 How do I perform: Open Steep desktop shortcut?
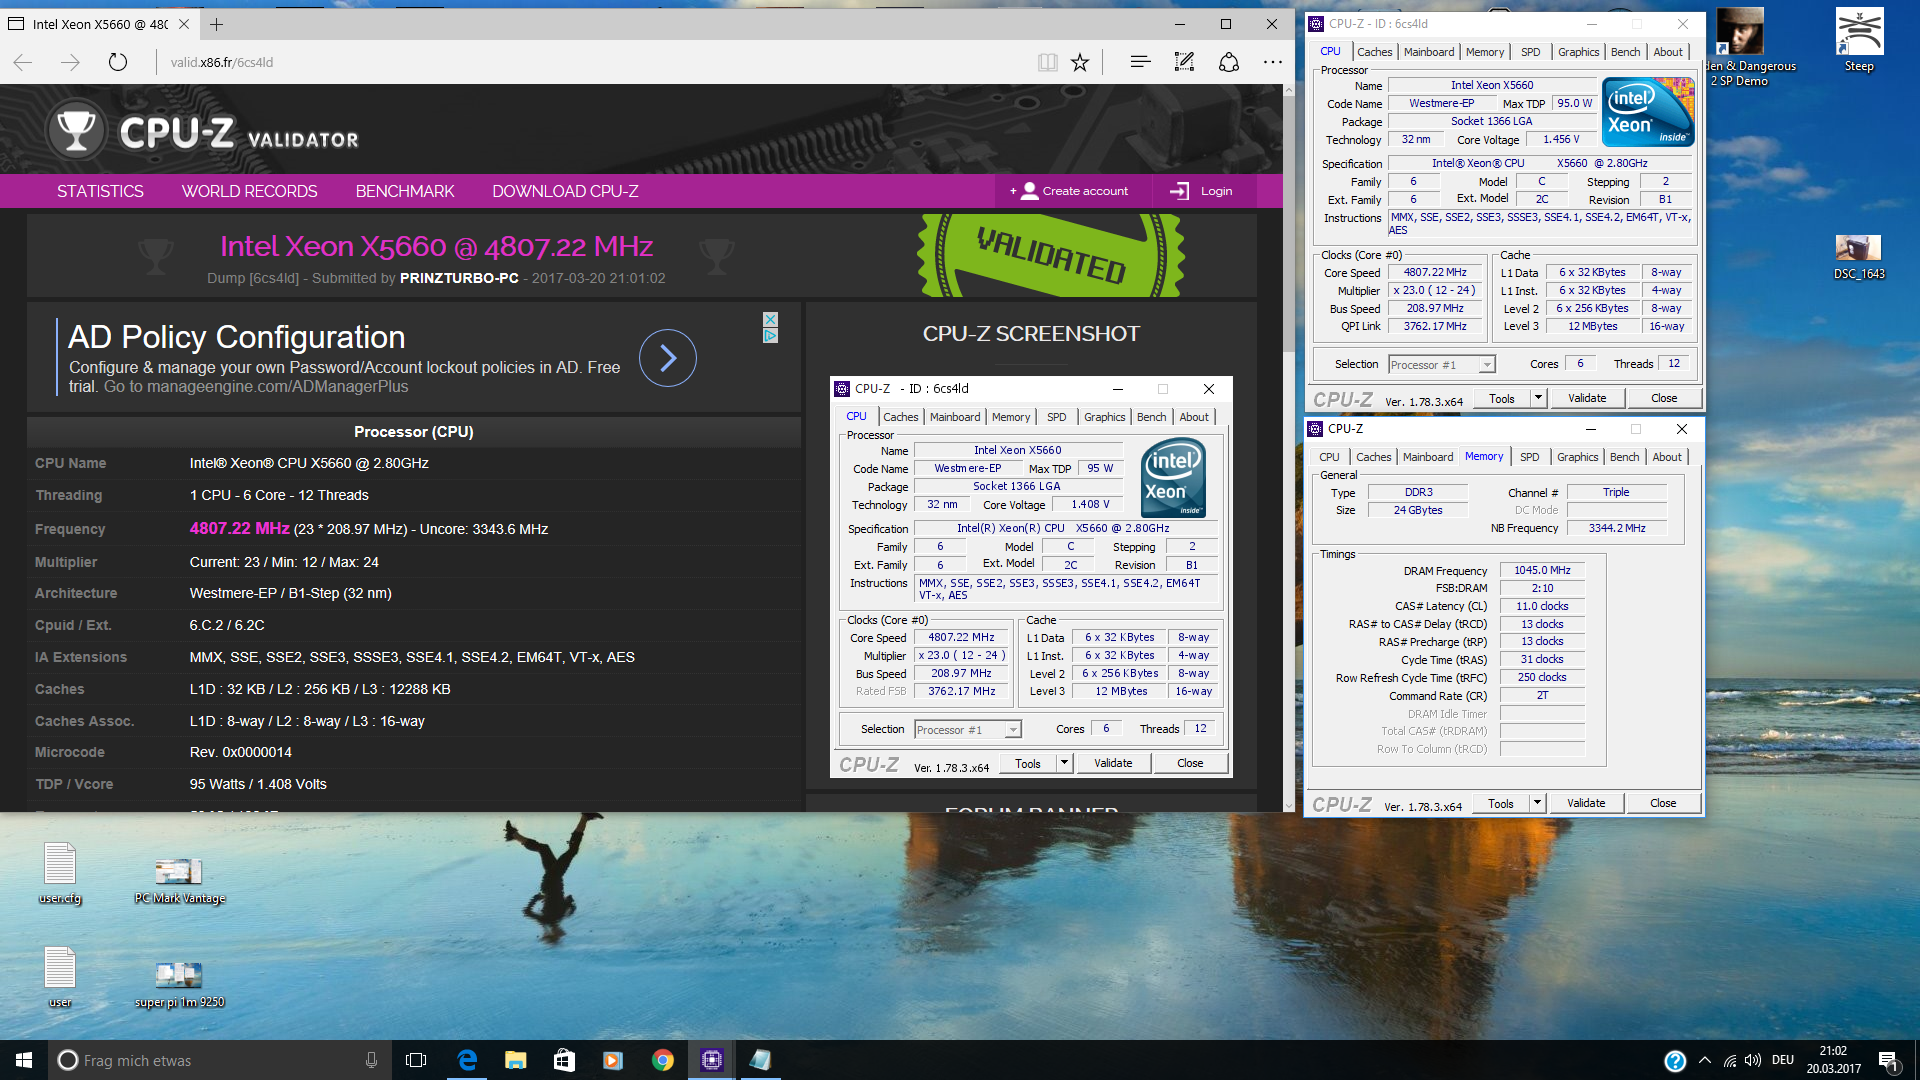[x=1859, y=40]
